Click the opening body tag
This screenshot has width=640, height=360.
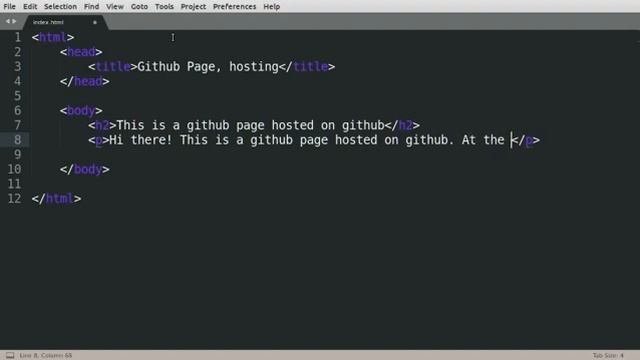(x=81, y=111)
